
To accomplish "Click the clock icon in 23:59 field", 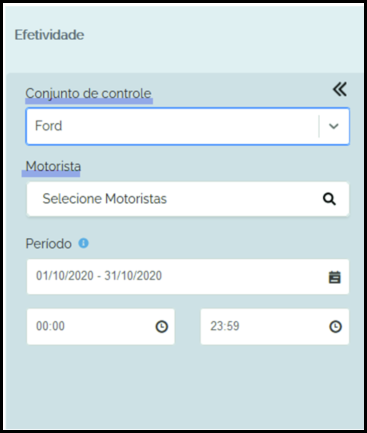I will (335, 326).
